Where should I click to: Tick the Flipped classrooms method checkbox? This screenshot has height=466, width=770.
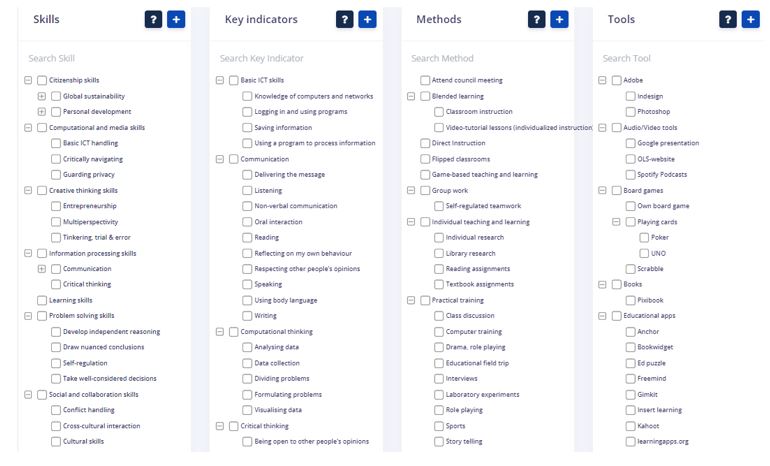coord(425,159)
